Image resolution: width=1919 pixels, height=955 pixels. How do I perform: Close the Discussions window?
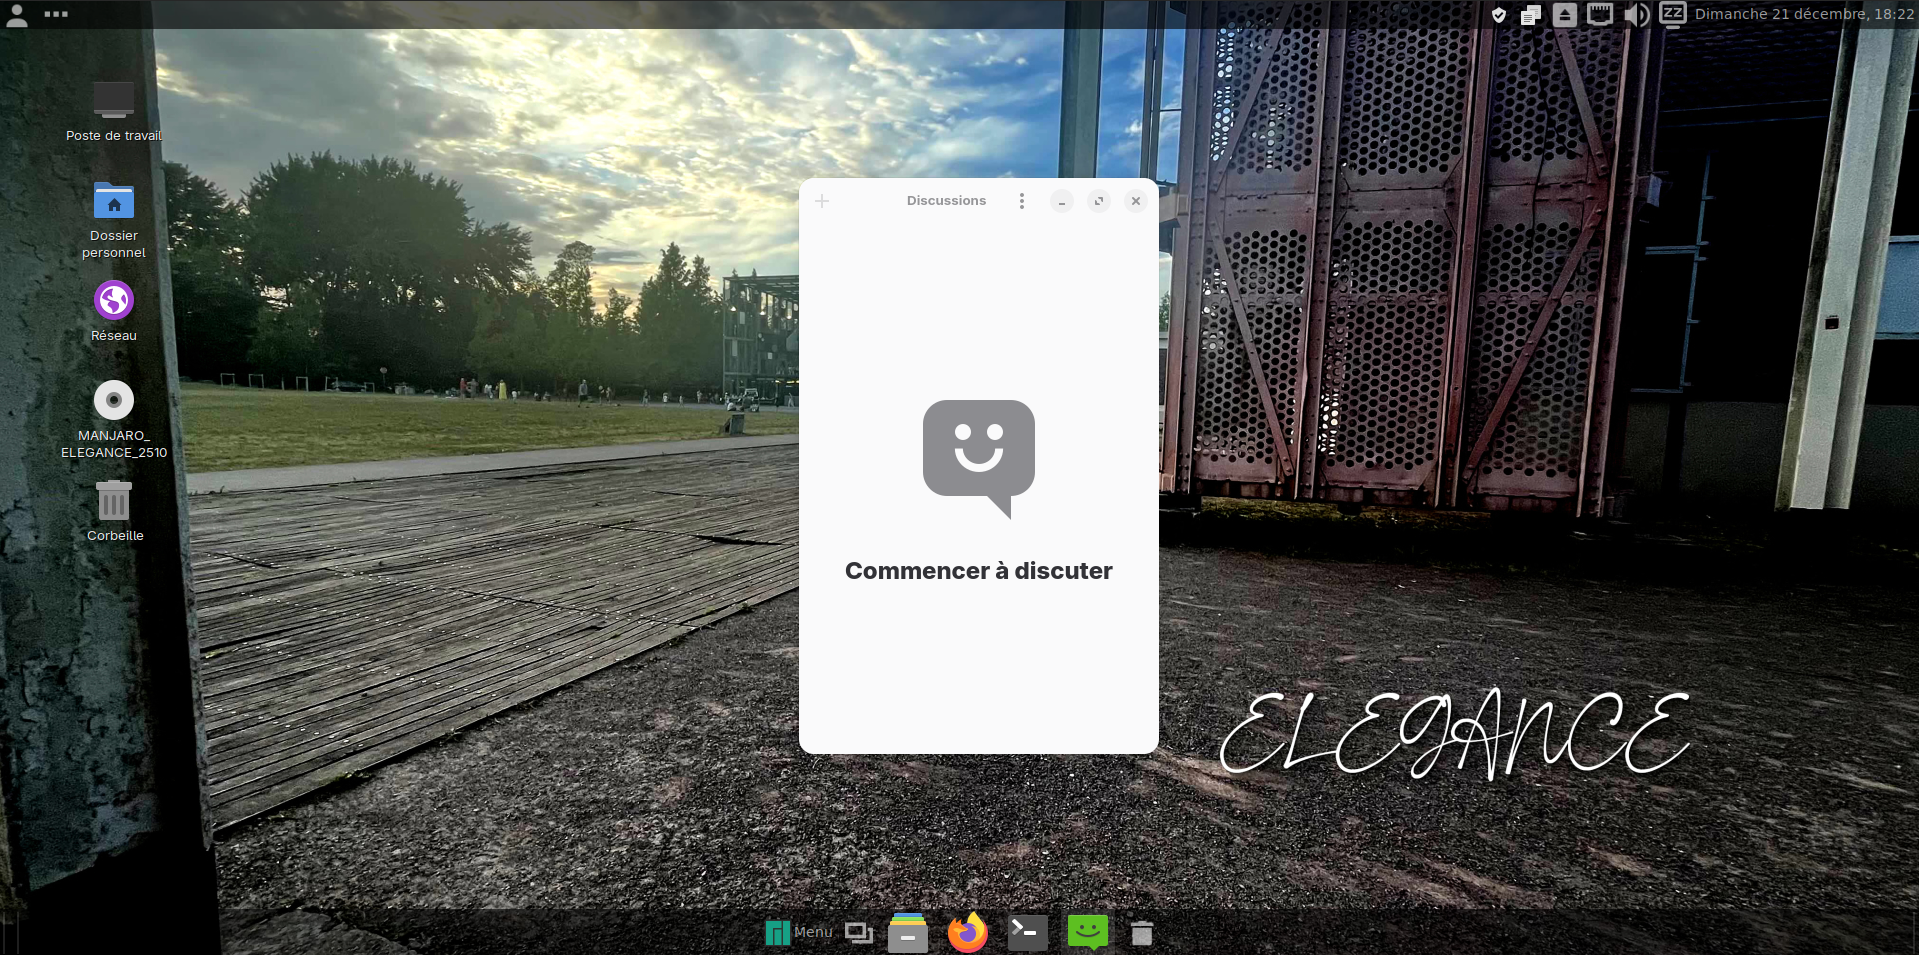[x=1136, y=201]
